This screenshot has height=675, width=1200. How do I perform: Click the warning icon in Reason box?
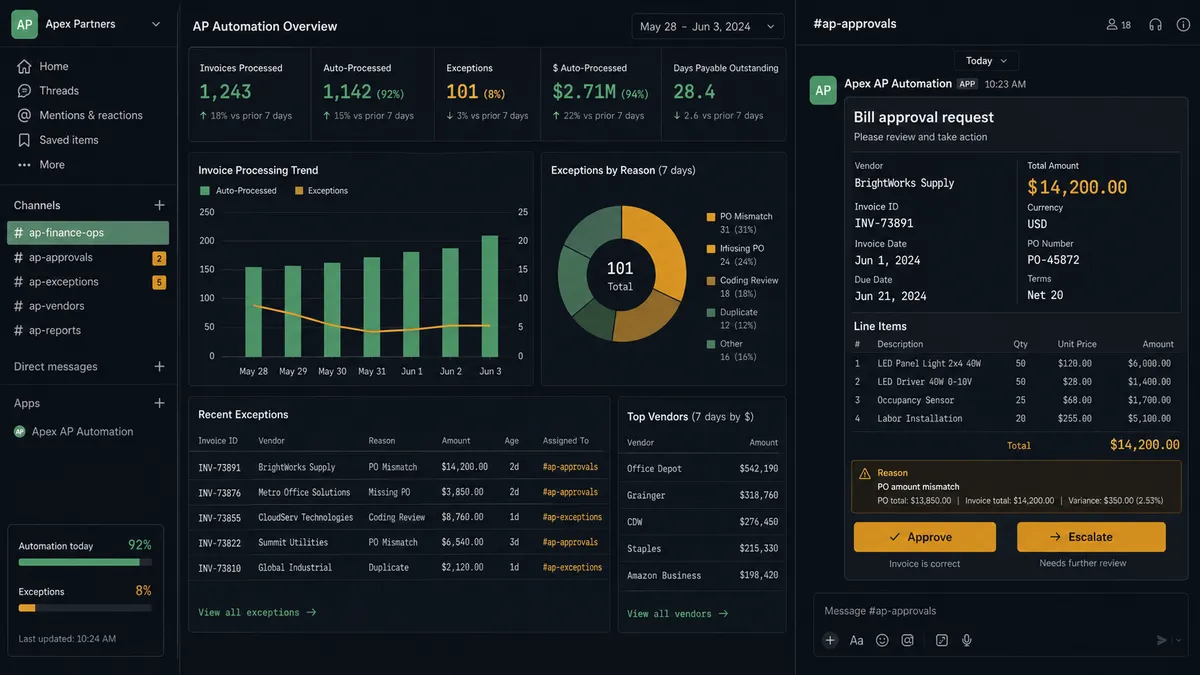pyautogui.click(x=865, y=474)
